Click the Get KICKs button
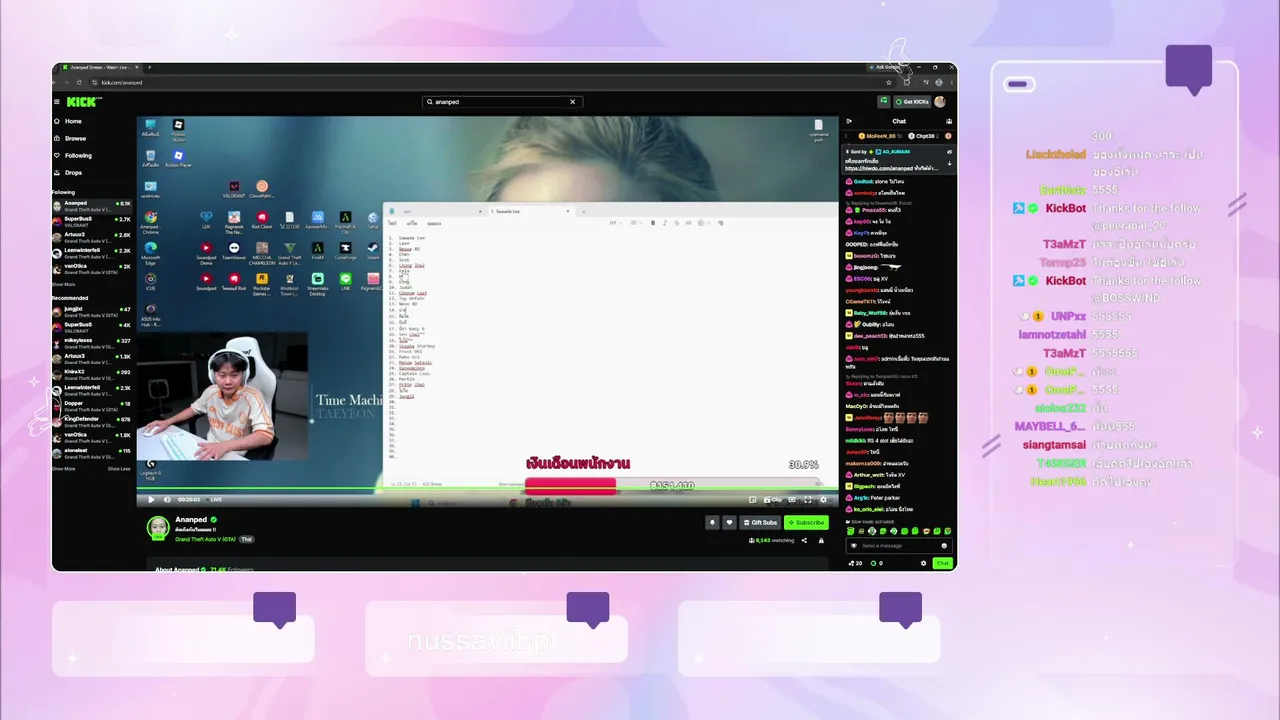The image size is (1280, 720). [x=912, y=101]
